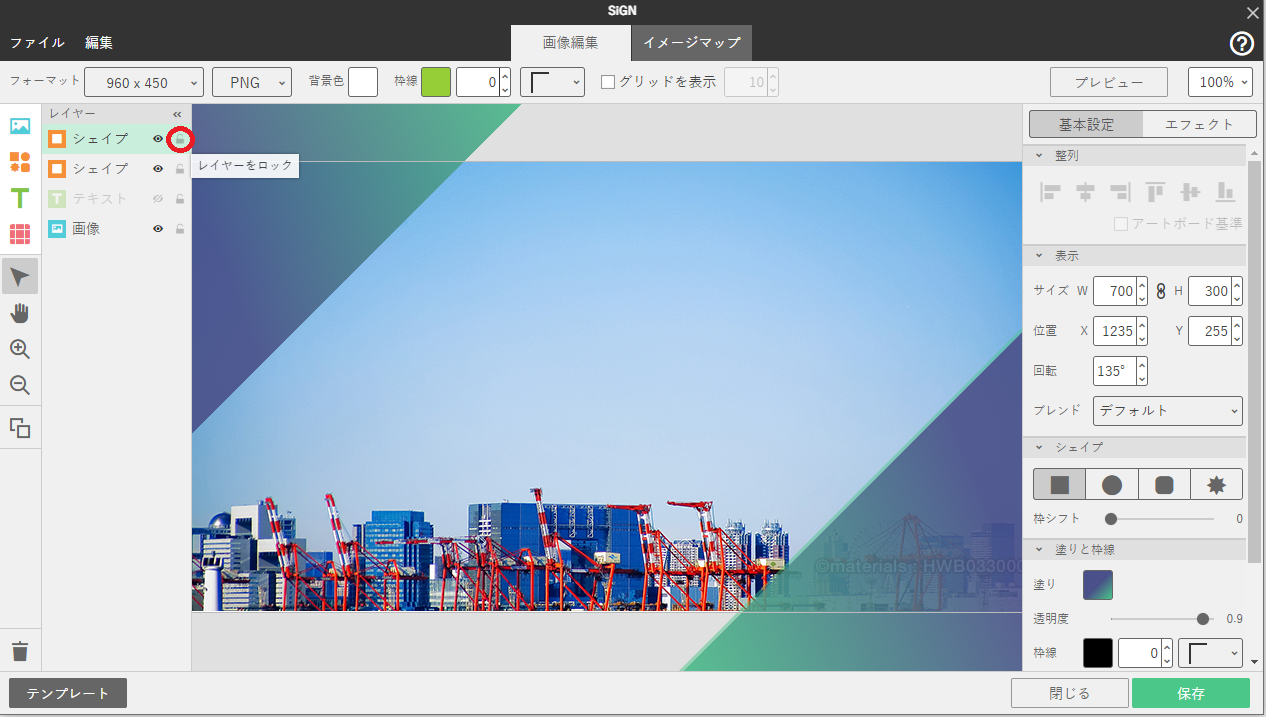1266x717 pixels.
Task: Open the PNG file type dropdown
Action: point(251,83)
